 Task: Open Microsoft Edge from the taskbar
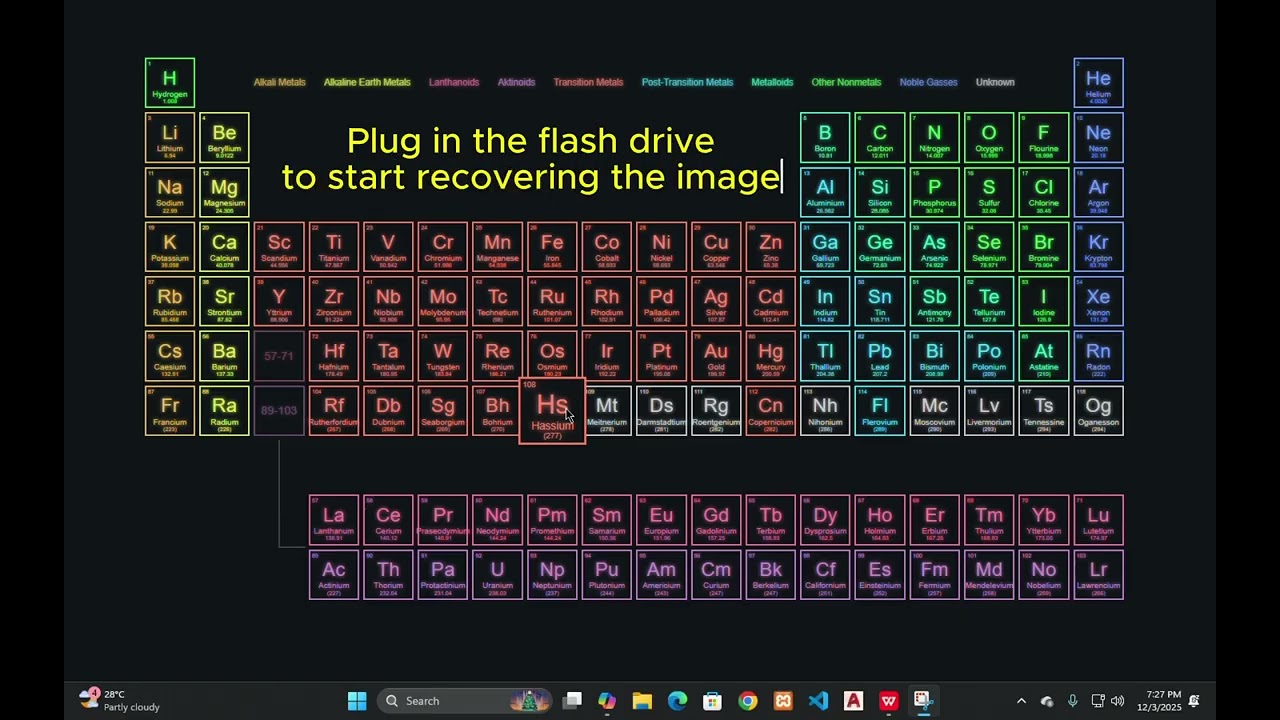pos(677,701)
